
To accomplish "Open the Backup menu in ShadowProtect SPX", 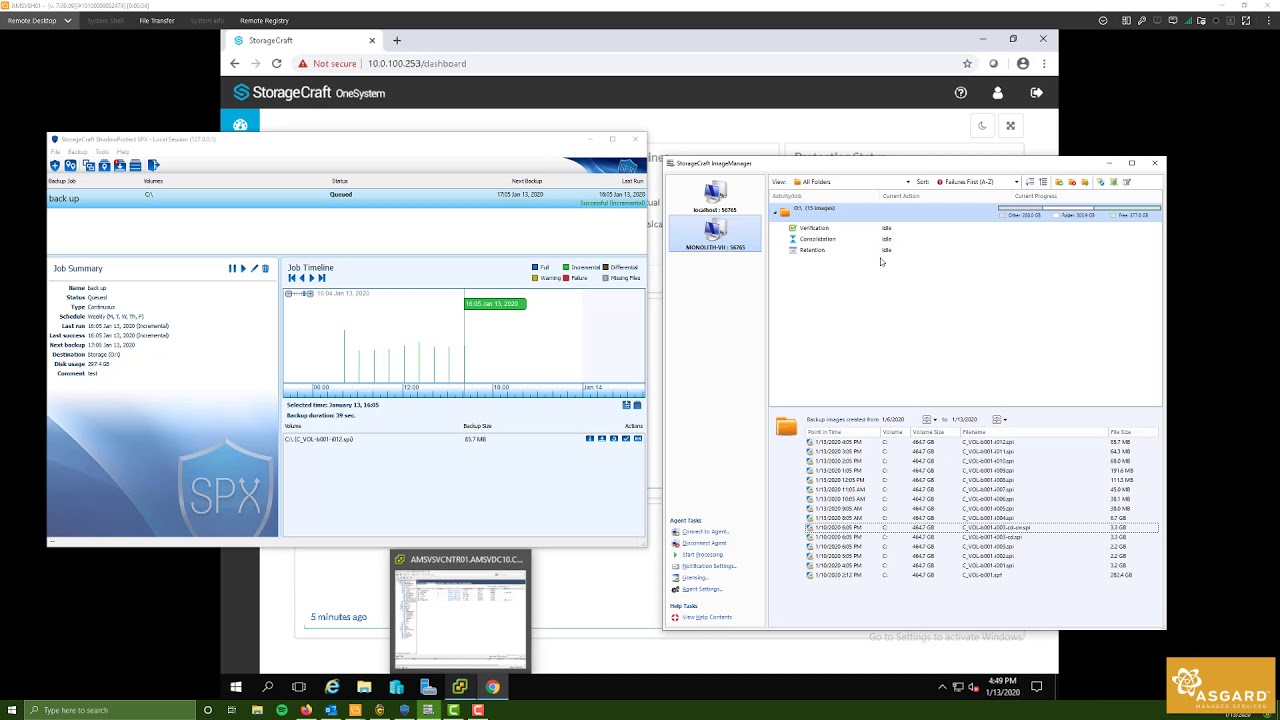I will click(77, 152).
